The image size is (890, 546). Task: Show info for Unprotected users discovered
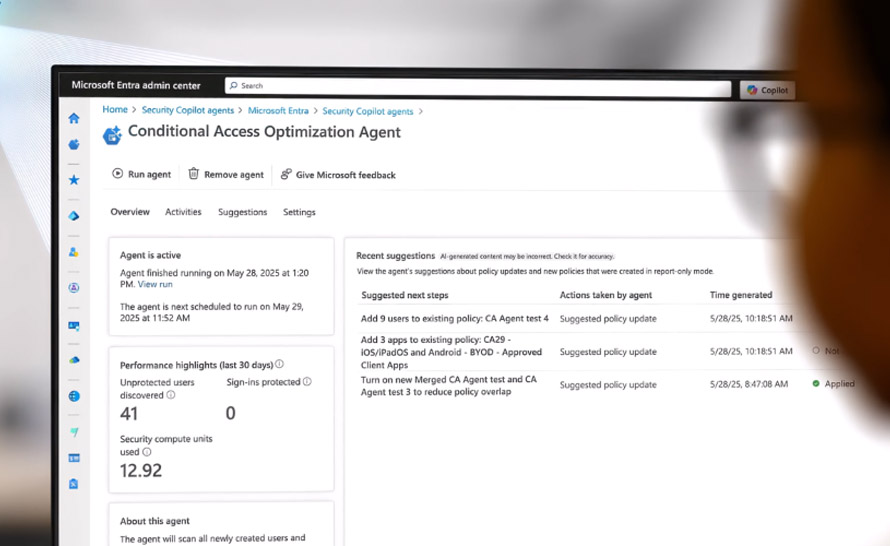point(171,395)
